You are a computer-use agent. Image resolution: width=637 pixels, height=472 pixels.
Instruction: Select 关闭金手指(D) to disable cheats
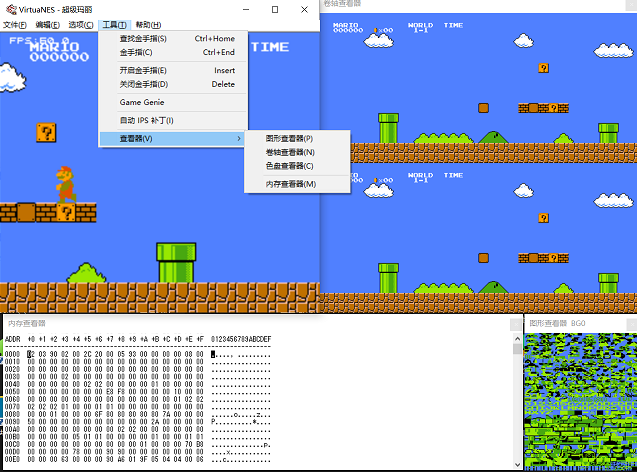[x=173, y=84]
